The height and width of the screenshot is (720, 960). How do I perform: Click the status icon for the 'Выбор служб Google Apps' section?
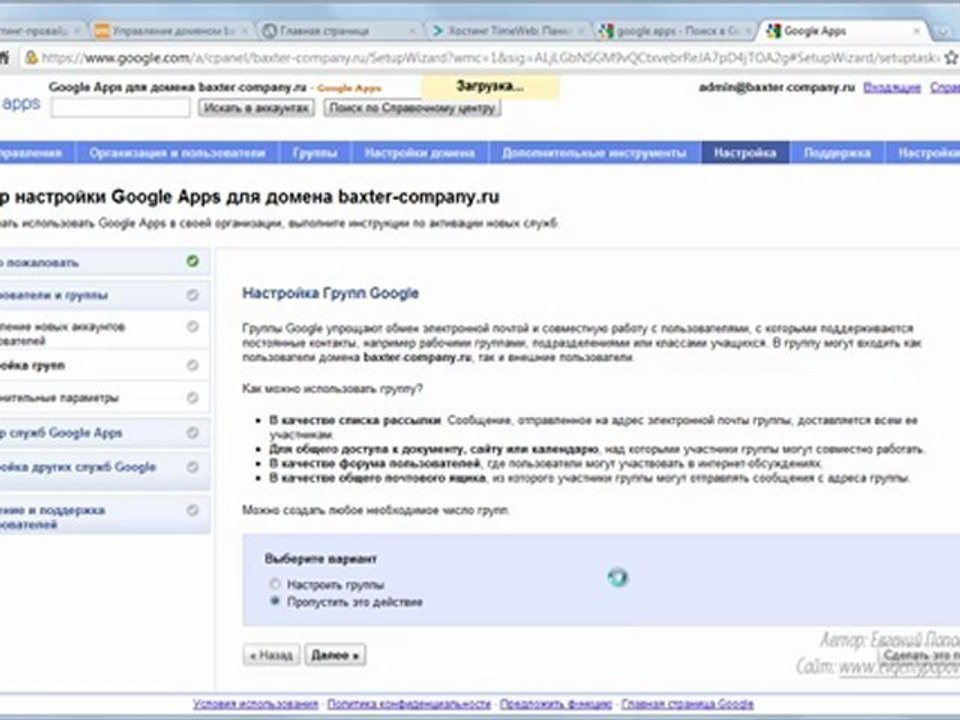click(x=192, y=433)
